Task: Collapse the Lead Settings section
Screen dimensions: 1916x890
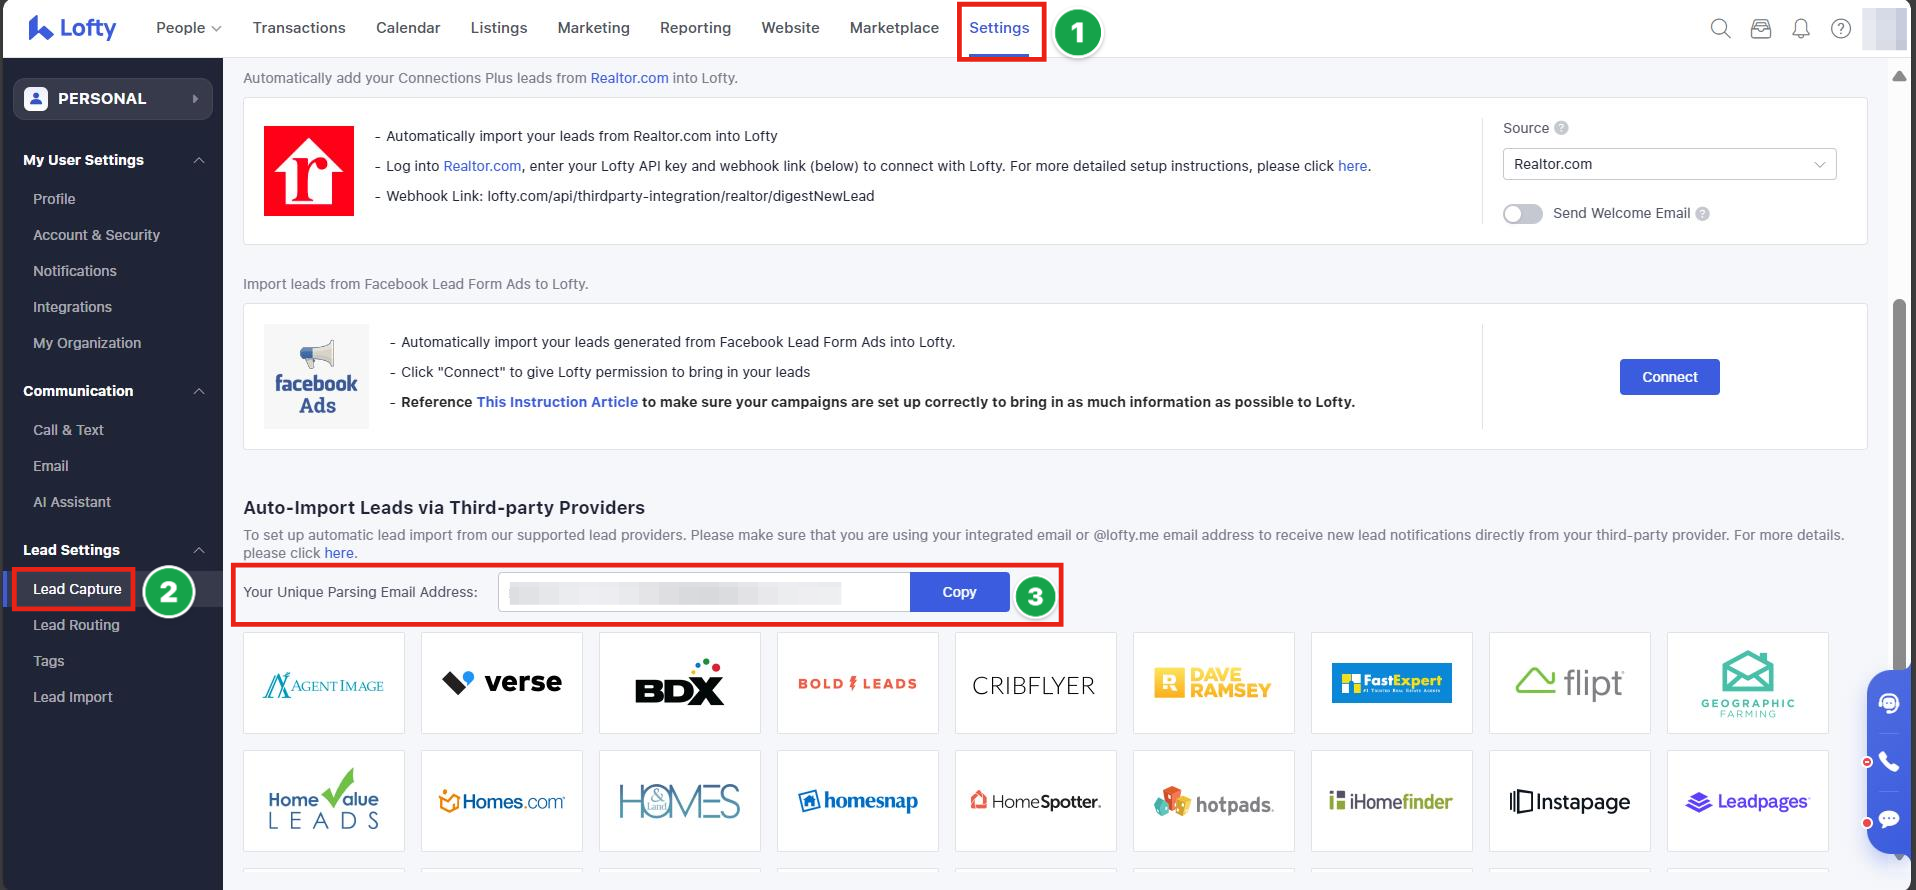Action: (x=199, y=550)
